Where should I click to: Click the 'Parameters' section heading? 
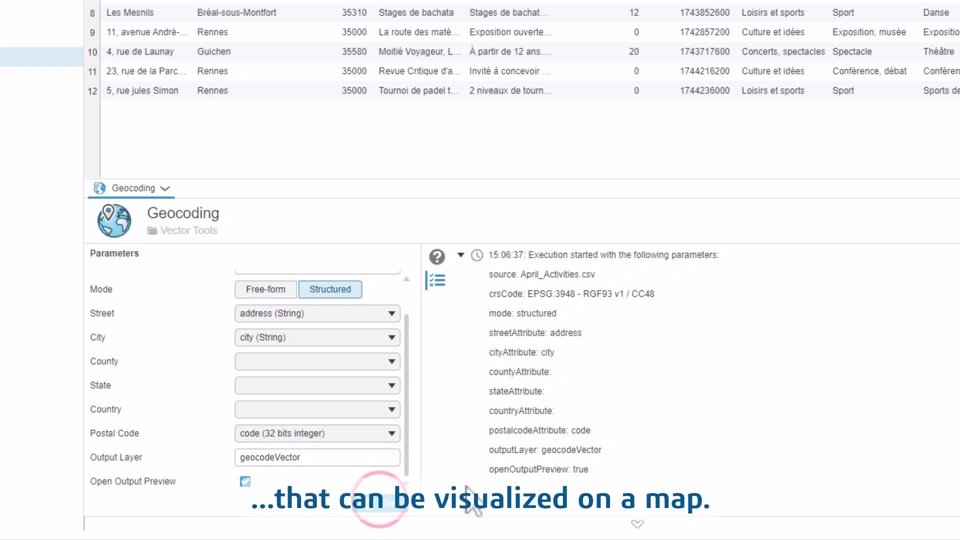click(x=114, y=253)
